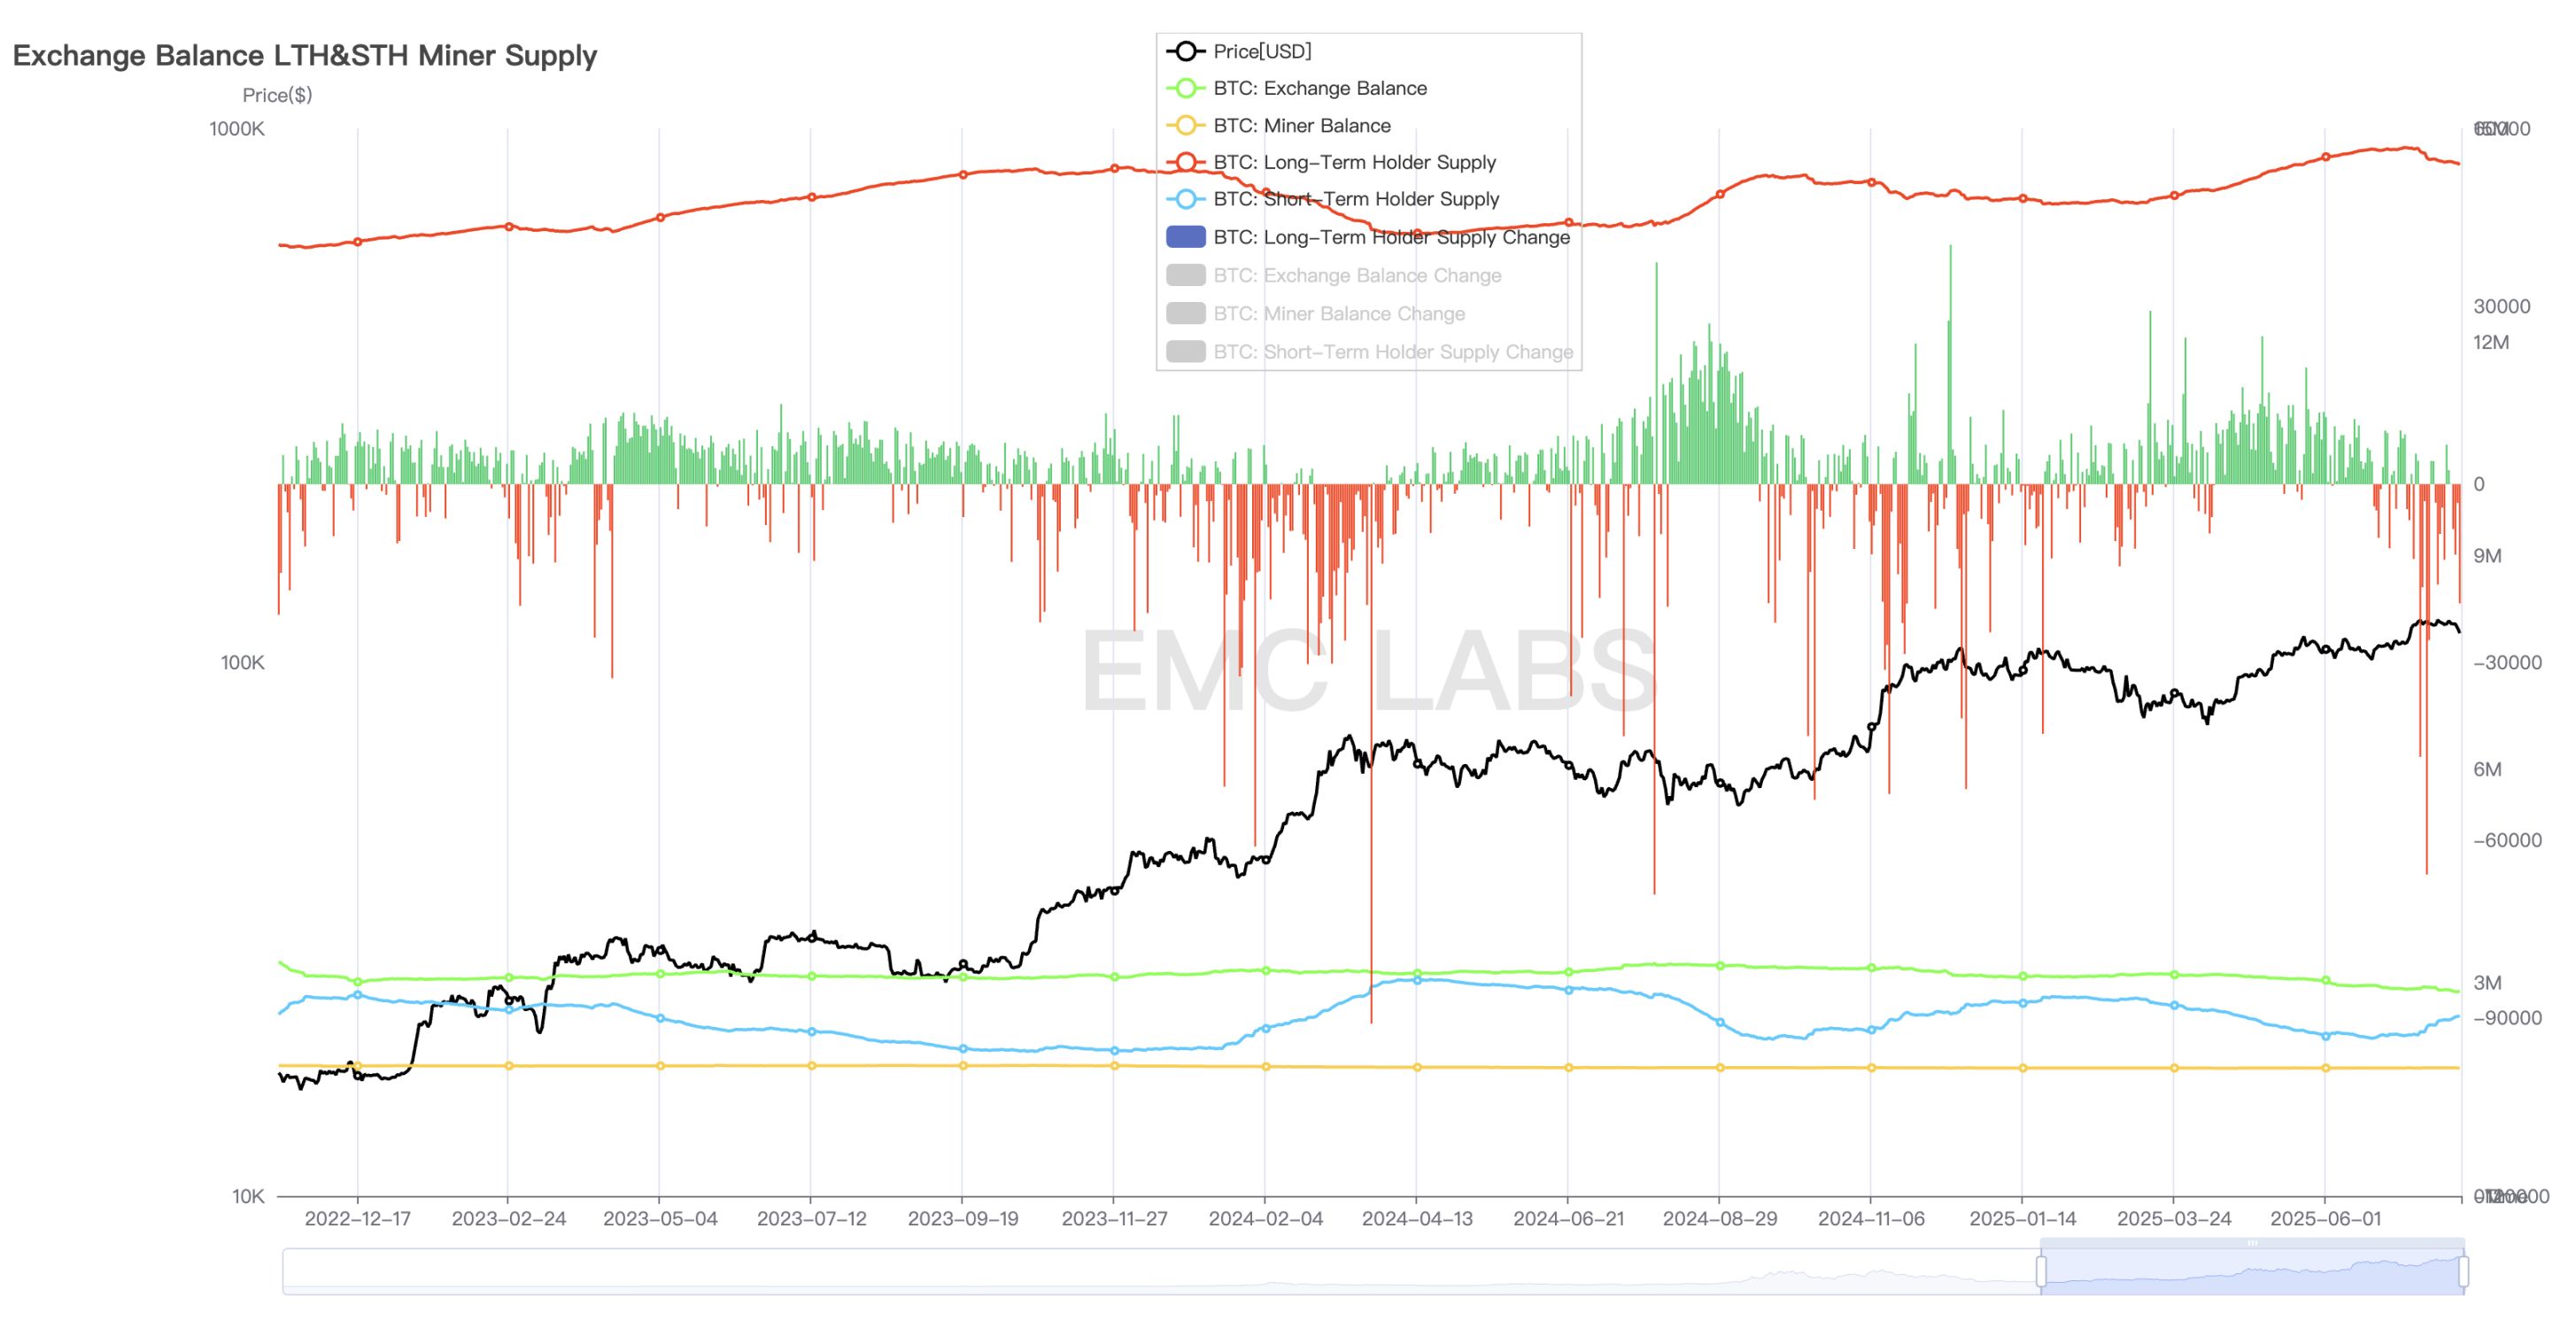Viewport: 2576px width, 1329px height.
Task: Enable BTC: Exchange Balance Change series
Action: click(x=1334, y=275)
